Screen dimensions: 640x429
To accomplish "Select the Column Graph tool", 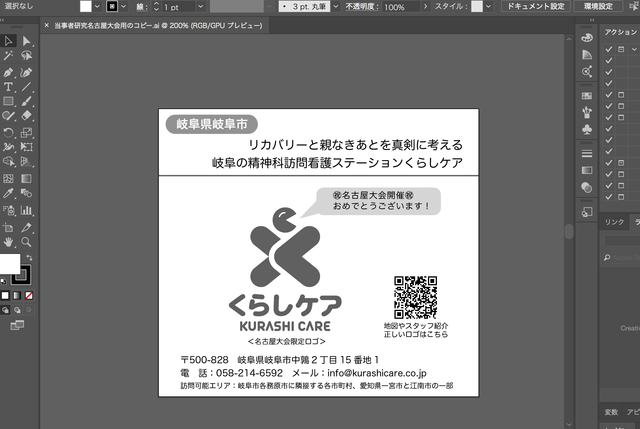I will (x=26, y=210).
